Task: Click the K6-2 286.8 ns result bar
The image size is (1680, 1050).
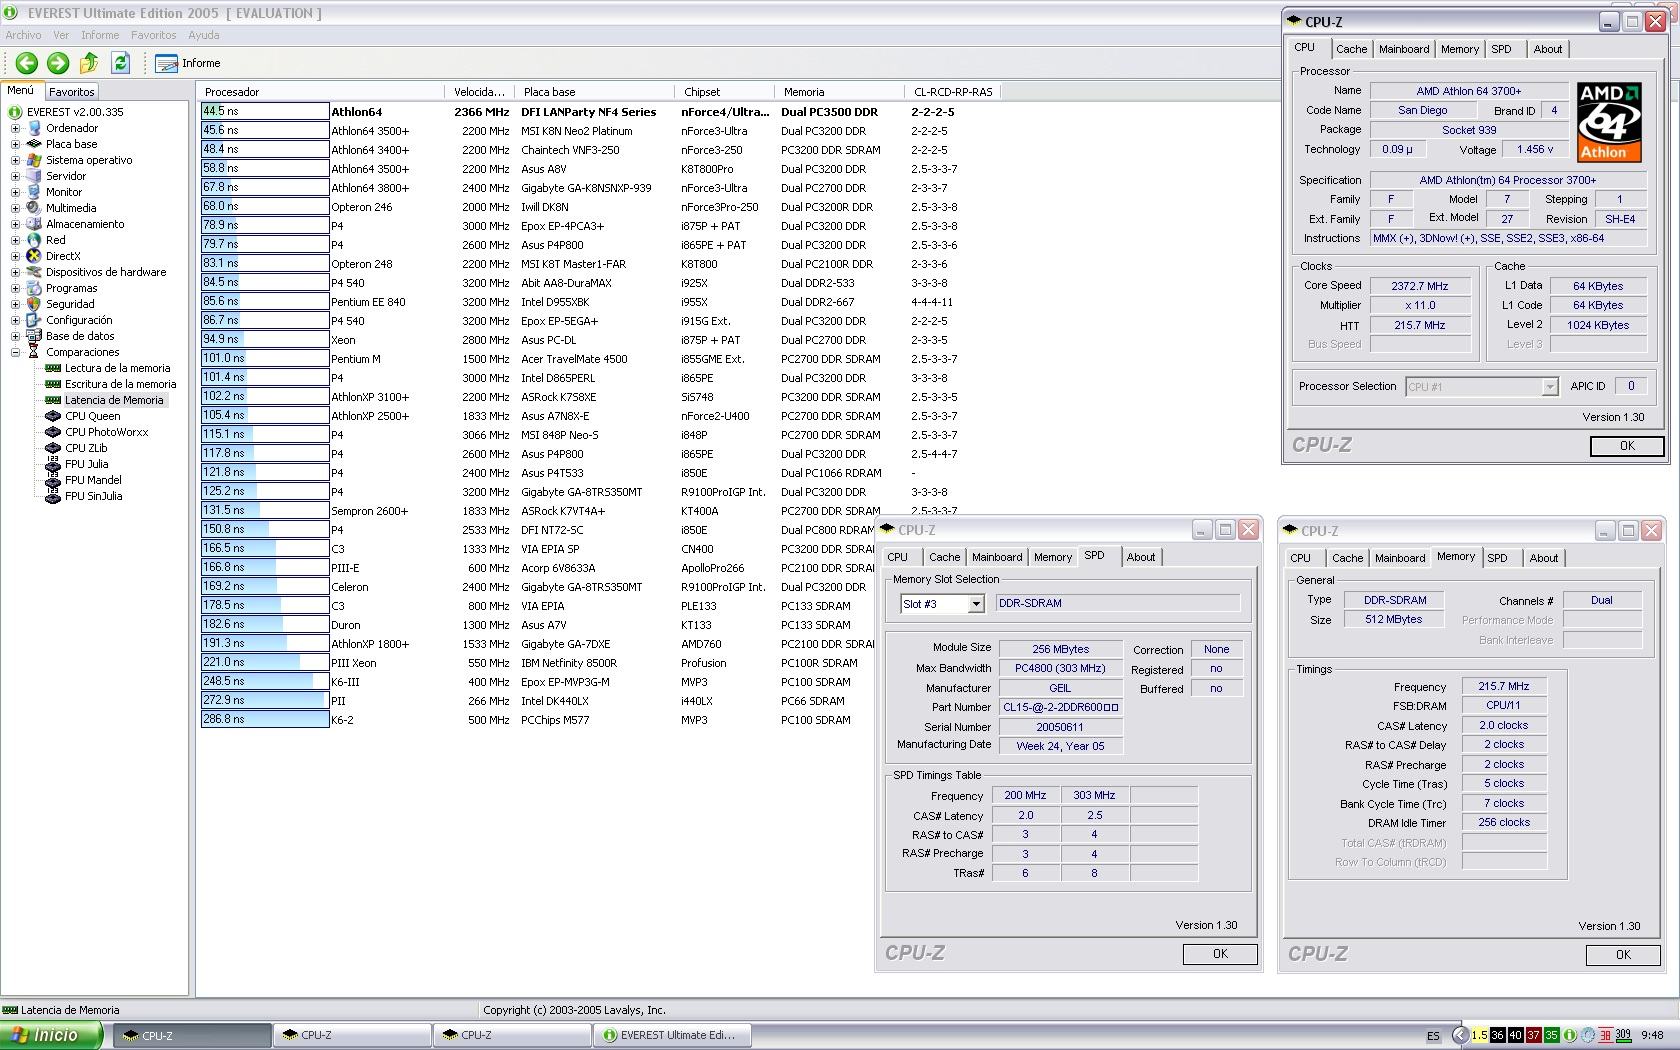Action: 265,720
